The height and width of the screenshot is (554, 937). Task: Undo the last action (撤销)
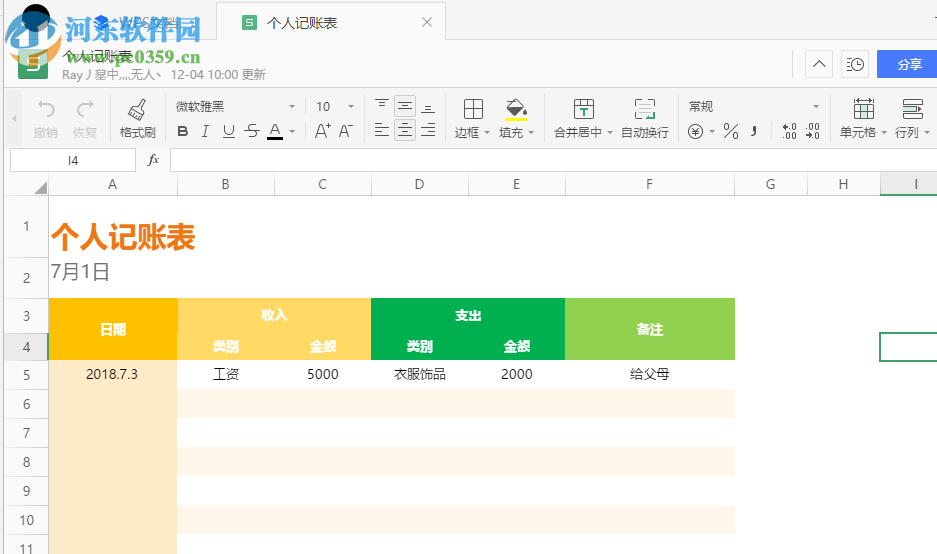coord(46,118)
